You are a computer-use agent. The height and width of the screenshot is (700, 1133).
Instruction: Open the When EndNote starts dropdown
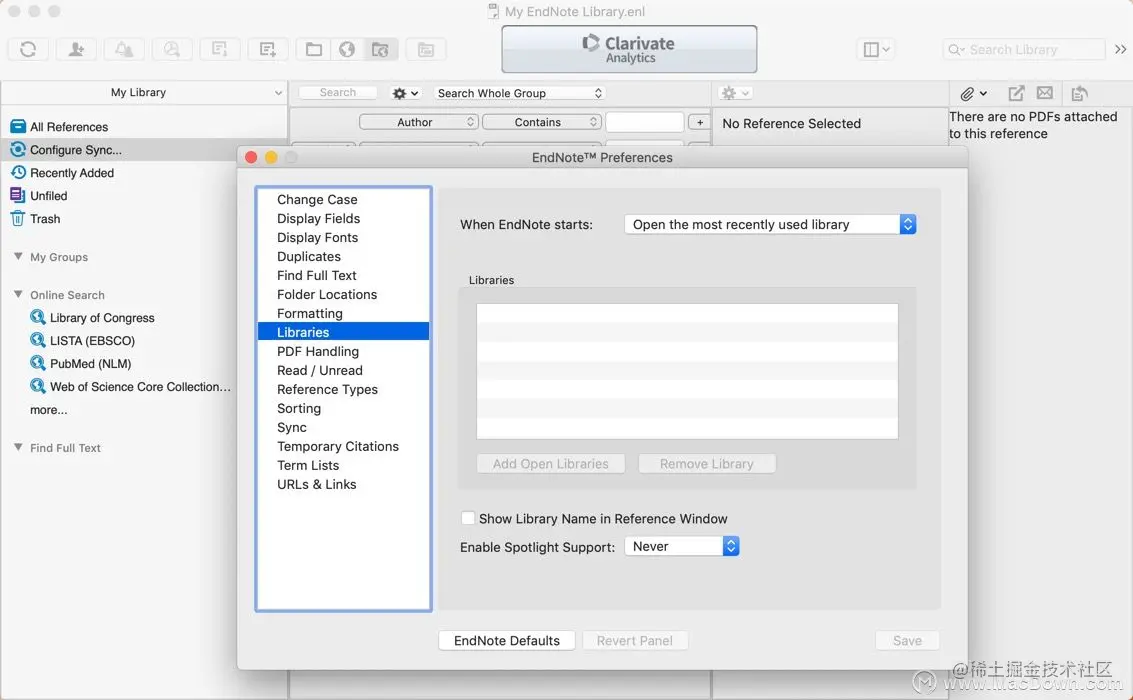(x=770, y=224)
